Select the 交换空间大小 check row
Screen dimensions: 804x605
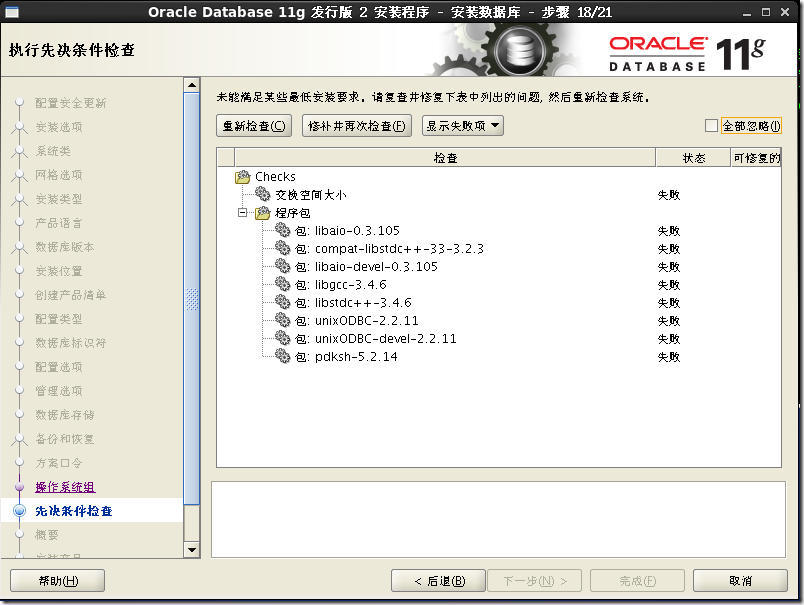pyautogui.click(x=499, y=195)
